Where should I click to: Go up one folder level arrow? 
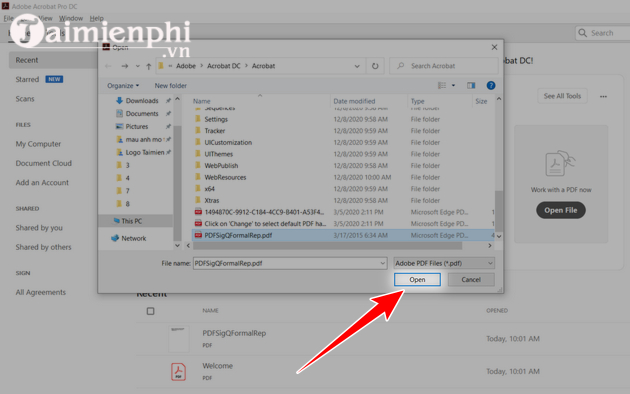[x=149, y=66]
